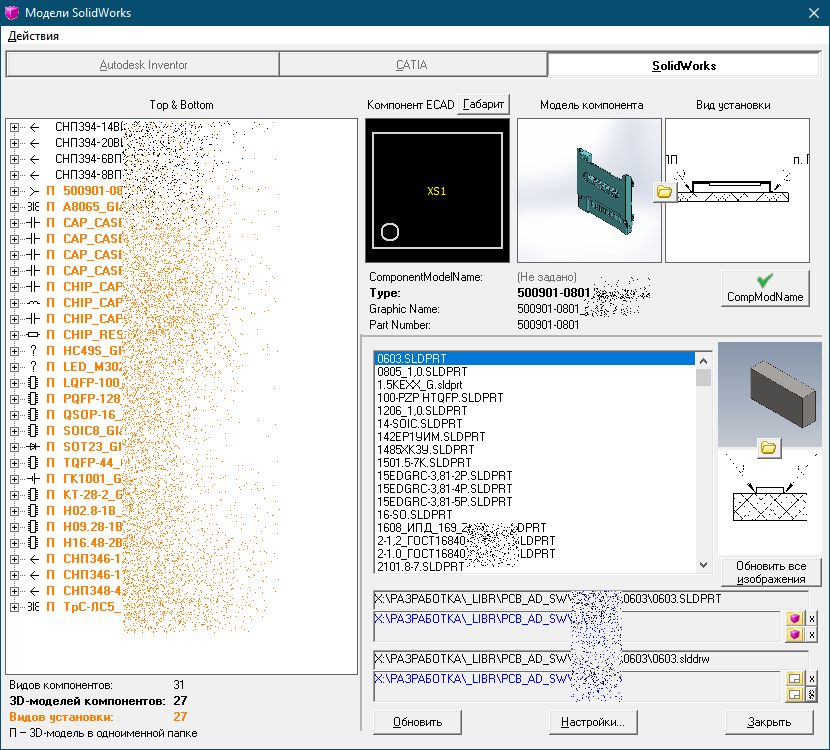Click the Вид установки mounting view image

[x=737, y=191]
